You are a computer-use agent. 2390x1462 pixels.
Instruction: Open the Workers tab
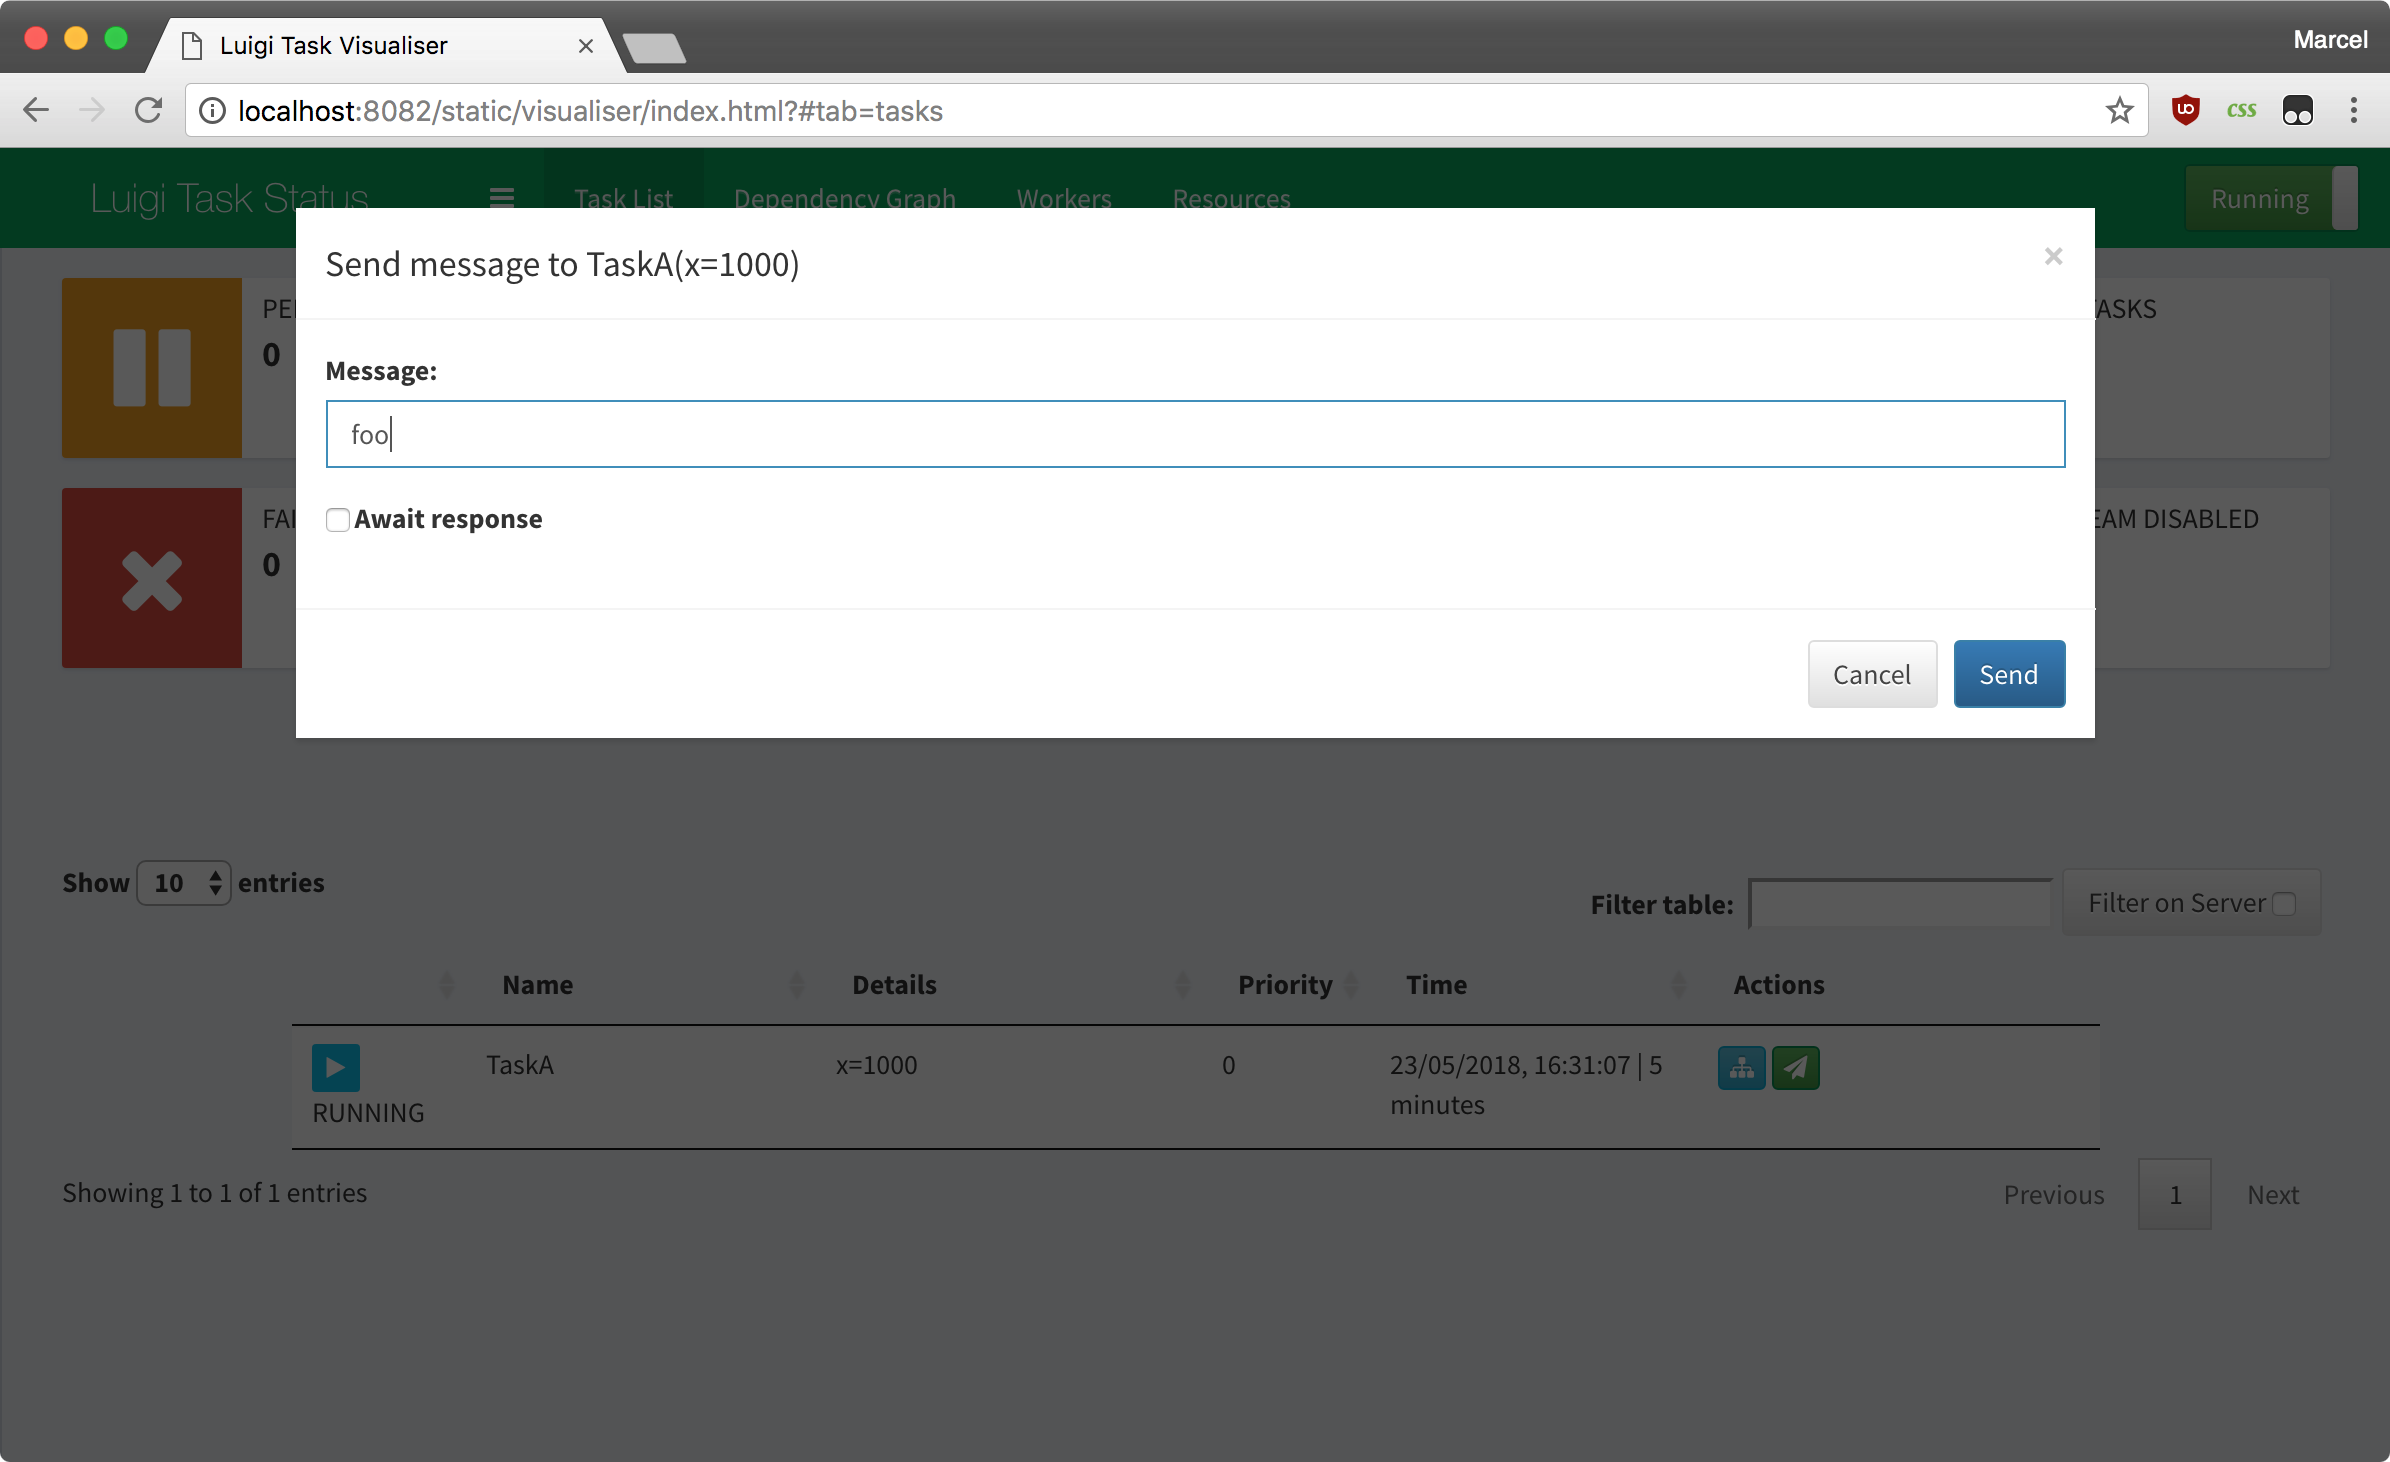click(1064, 198)
